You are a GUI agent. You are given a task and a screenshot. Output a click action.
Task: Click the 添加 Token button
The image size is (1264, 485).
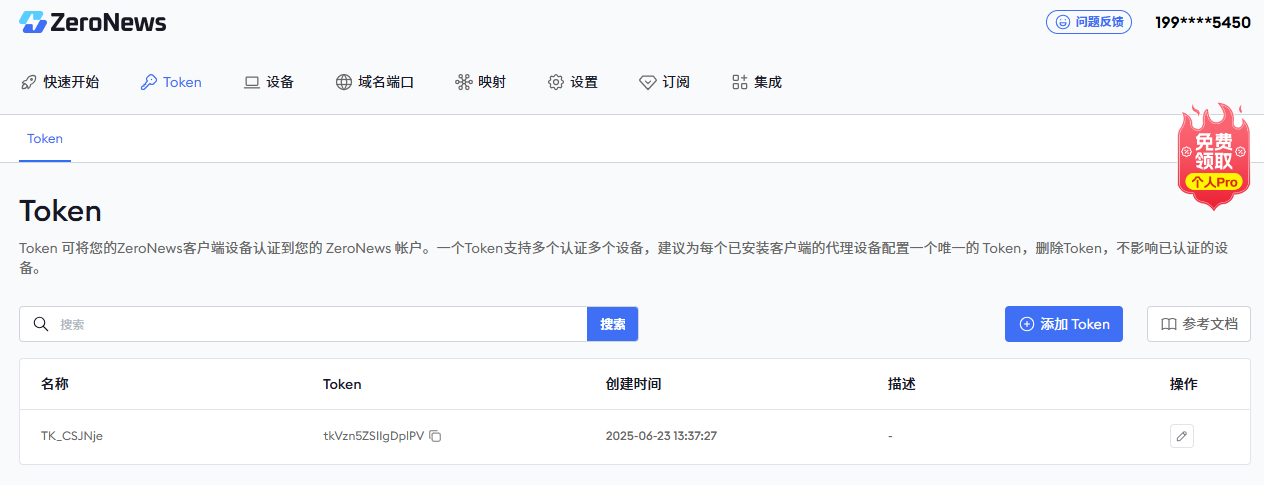pyautogui.click(x=1064, y=324)
